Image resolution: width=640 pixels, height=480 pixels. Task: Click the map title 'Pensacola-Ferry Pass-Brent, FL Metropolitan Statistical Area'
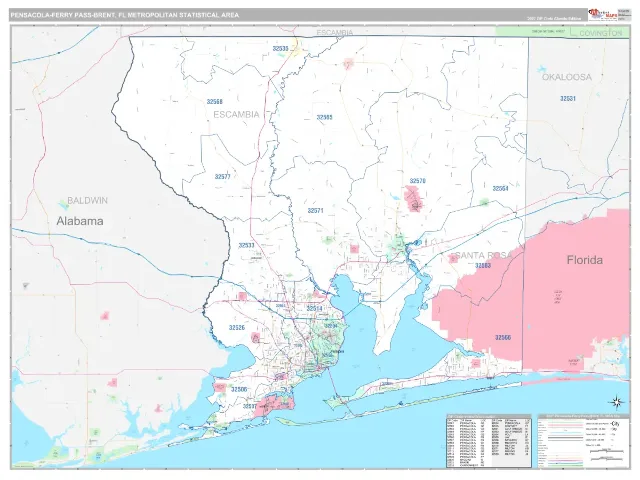(x=124, y=15)
